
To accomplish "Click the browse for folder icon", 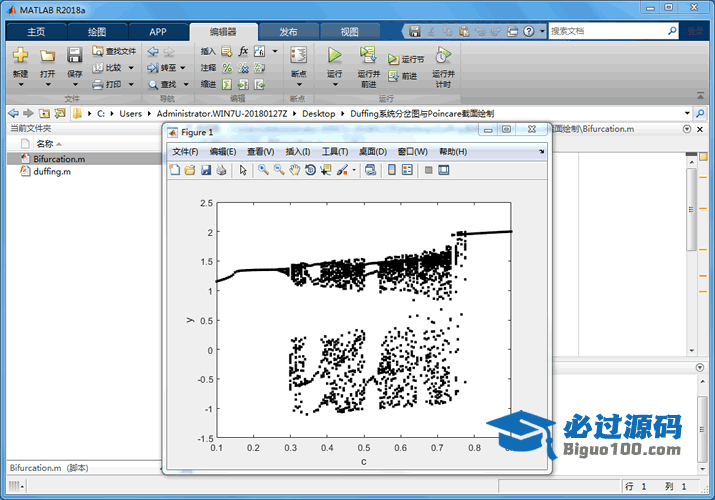I will 59,113.
